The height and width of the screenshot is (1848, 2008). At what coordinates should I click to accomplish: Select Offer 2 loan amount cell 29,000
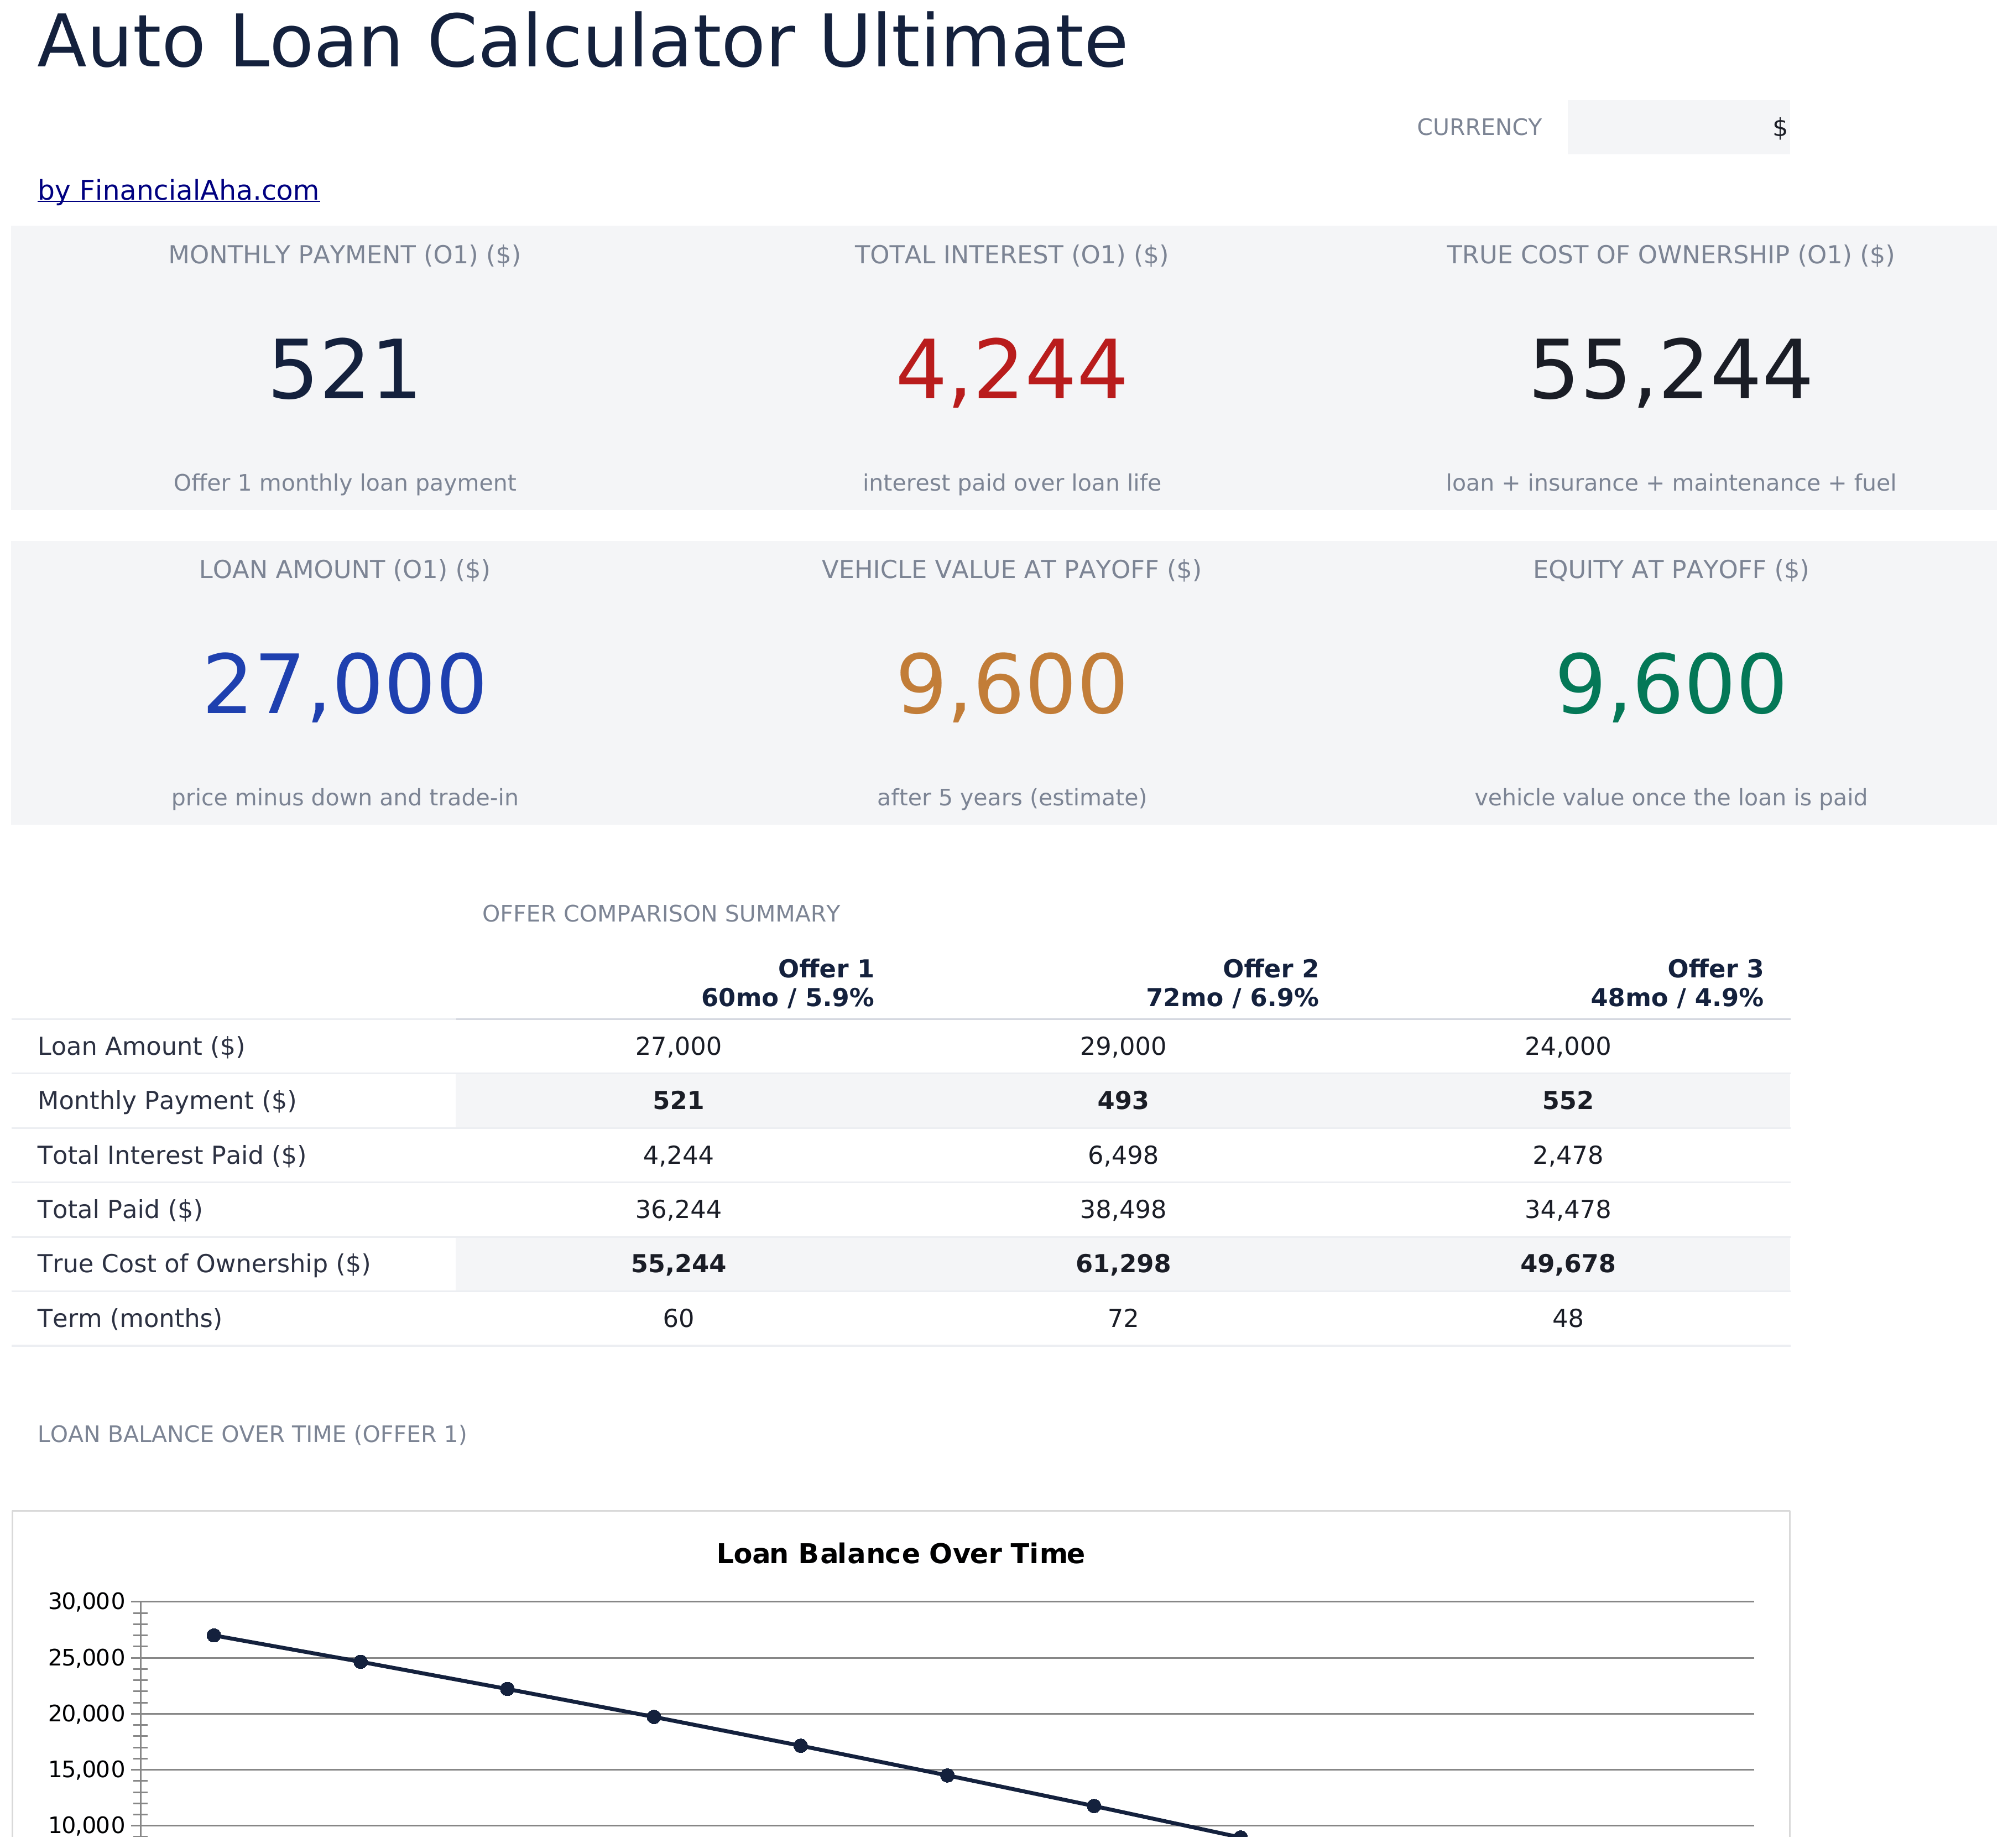[x=1122, y=1047]
